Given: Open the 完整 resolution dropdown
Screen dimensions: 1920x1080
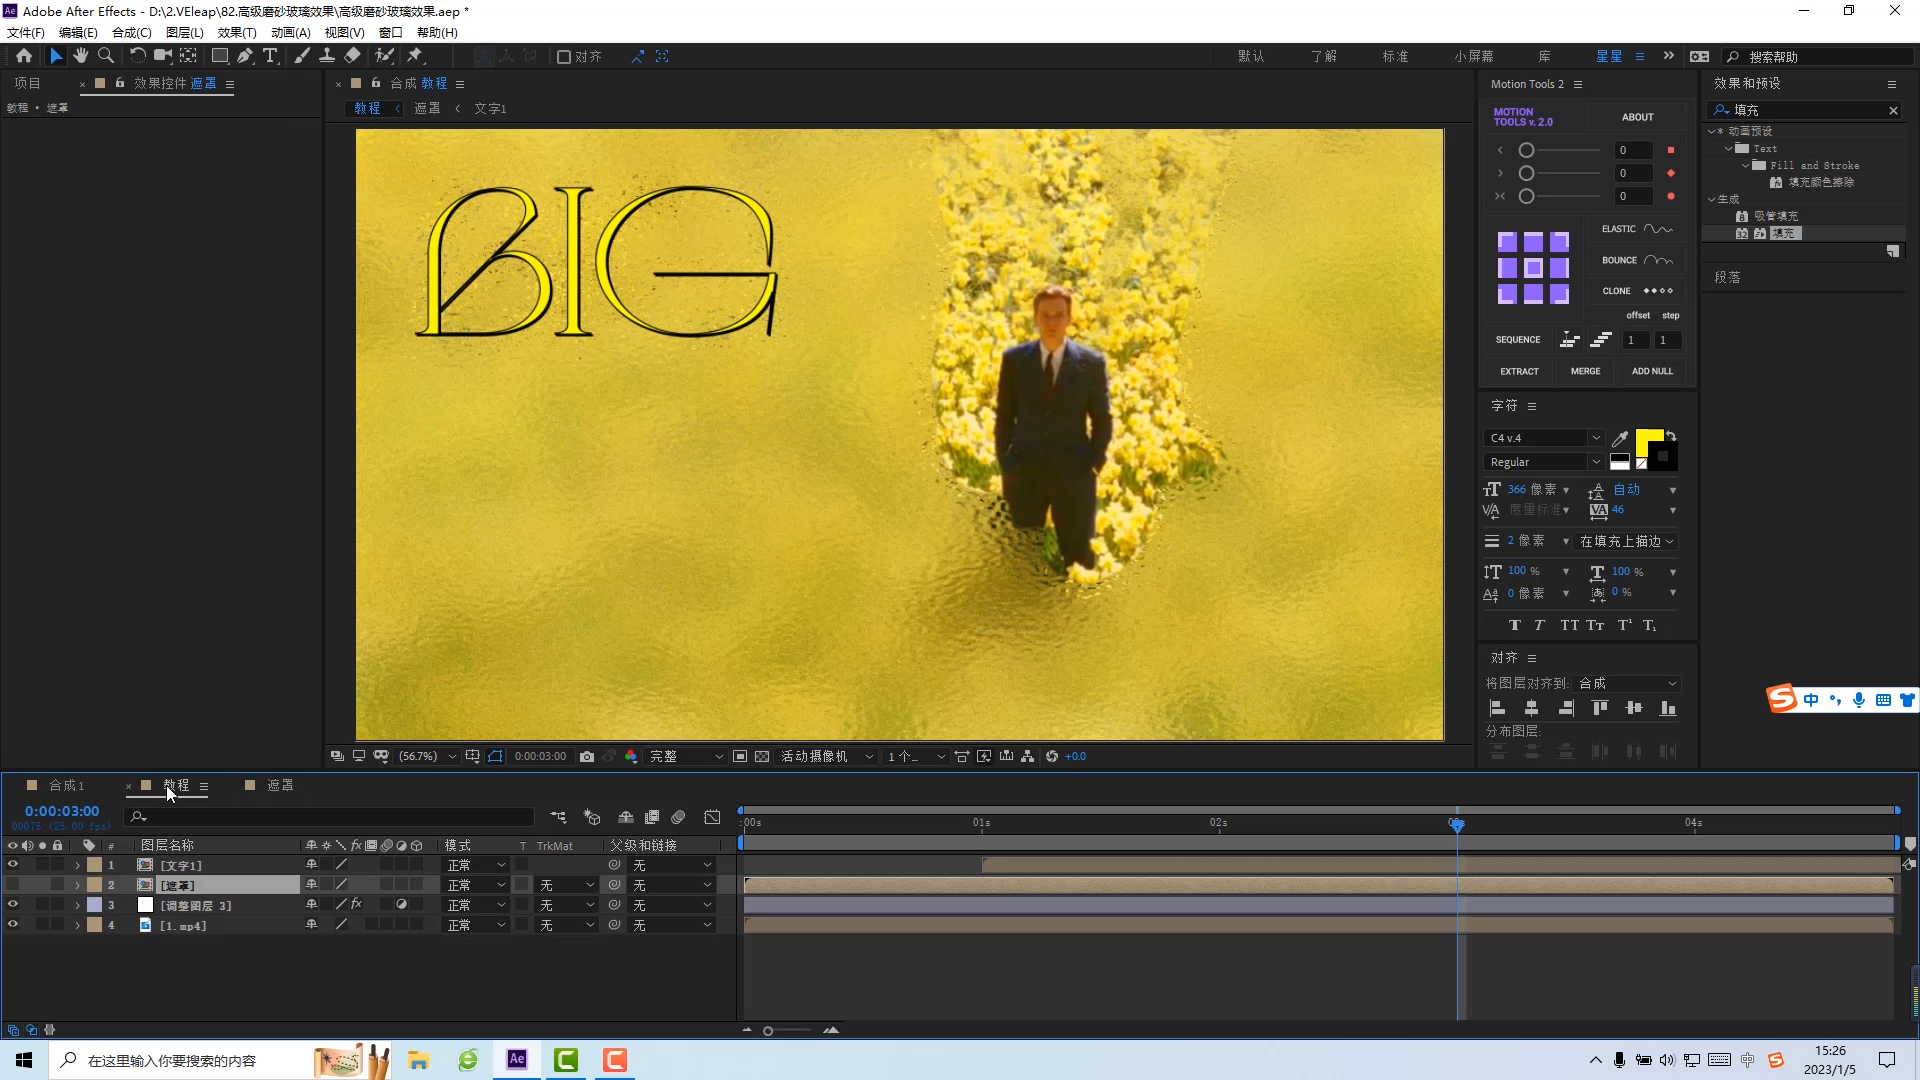Looking at the screenshot, I should pos(686,757).
